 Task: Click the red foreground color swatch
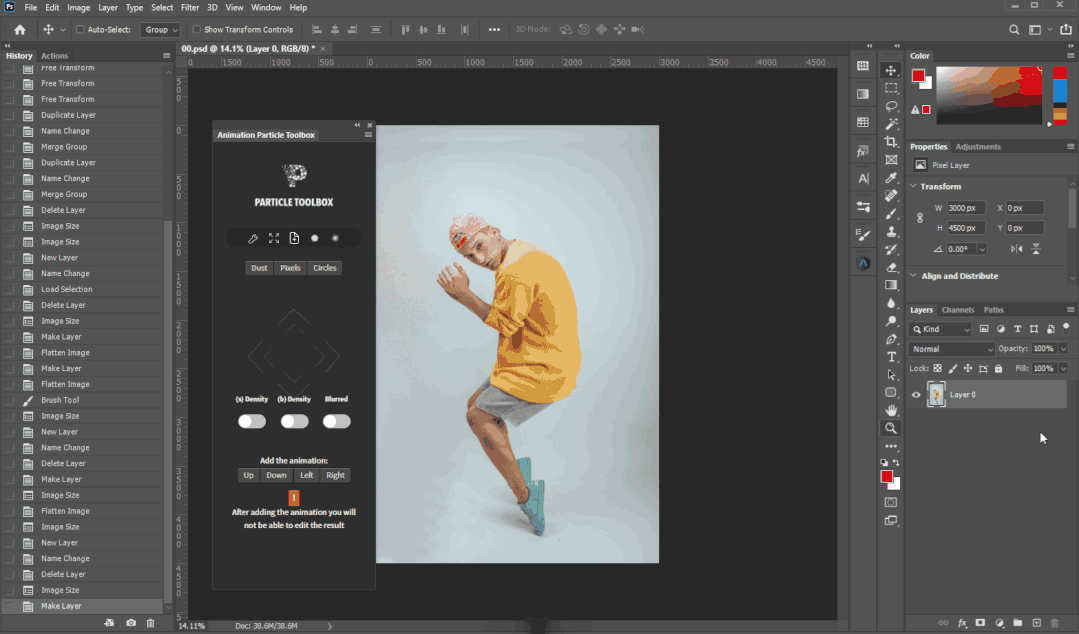tap(885, 477)
